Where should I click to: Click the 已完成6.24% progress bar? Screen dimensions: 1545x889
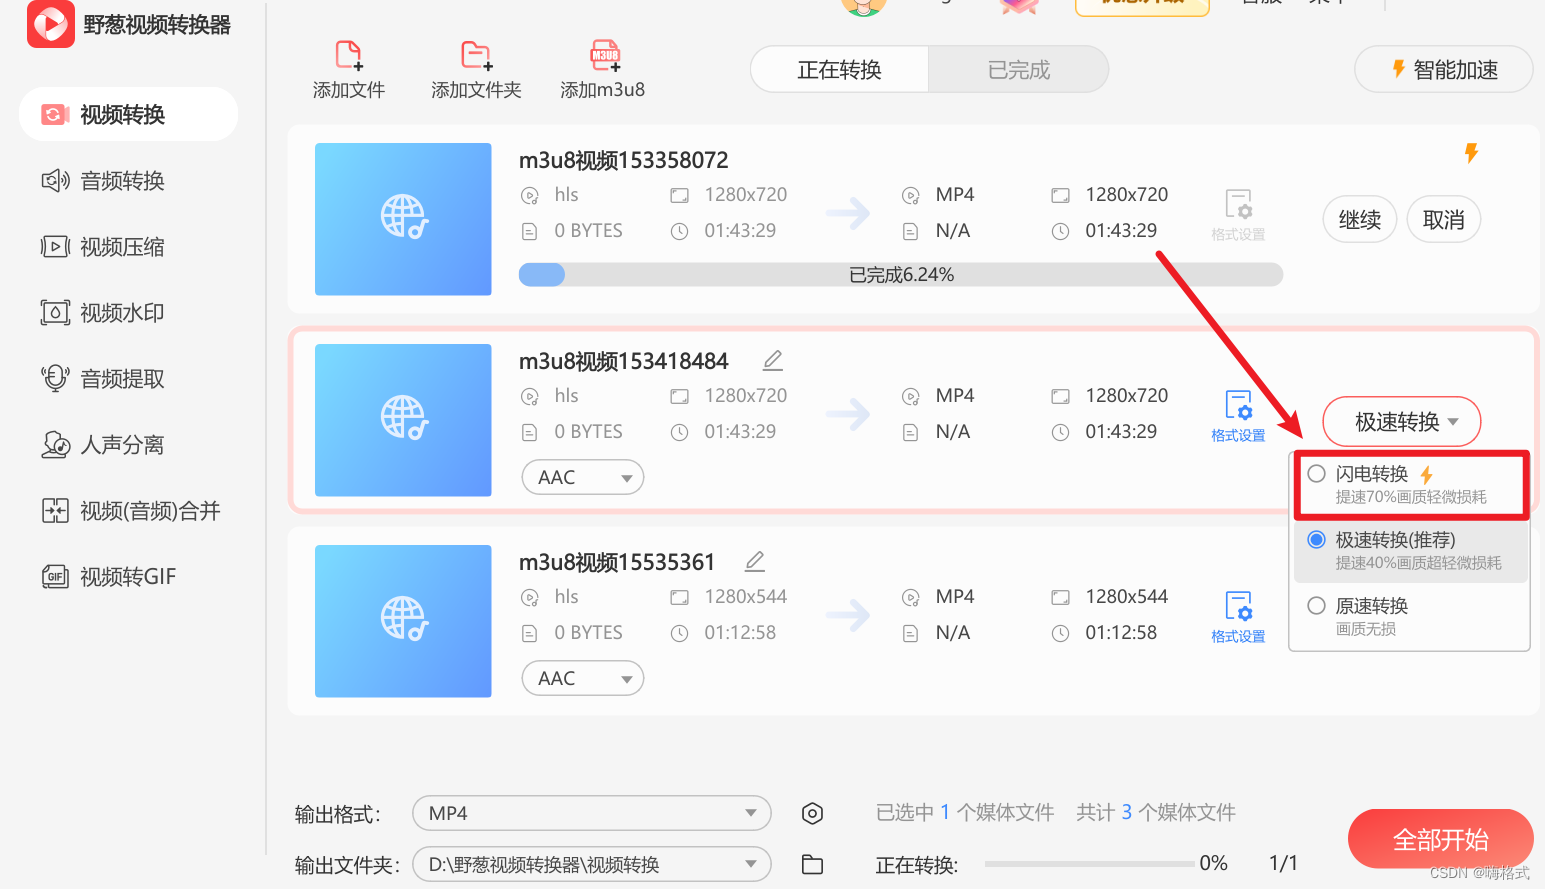(x=900, y=274)
